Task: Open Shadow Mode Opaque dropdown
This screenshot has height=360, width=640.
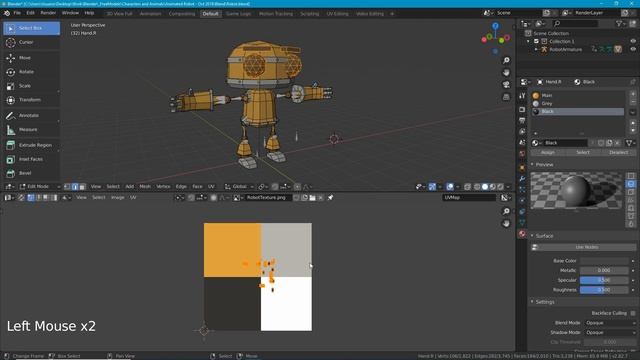Action: tap(610, 333)
